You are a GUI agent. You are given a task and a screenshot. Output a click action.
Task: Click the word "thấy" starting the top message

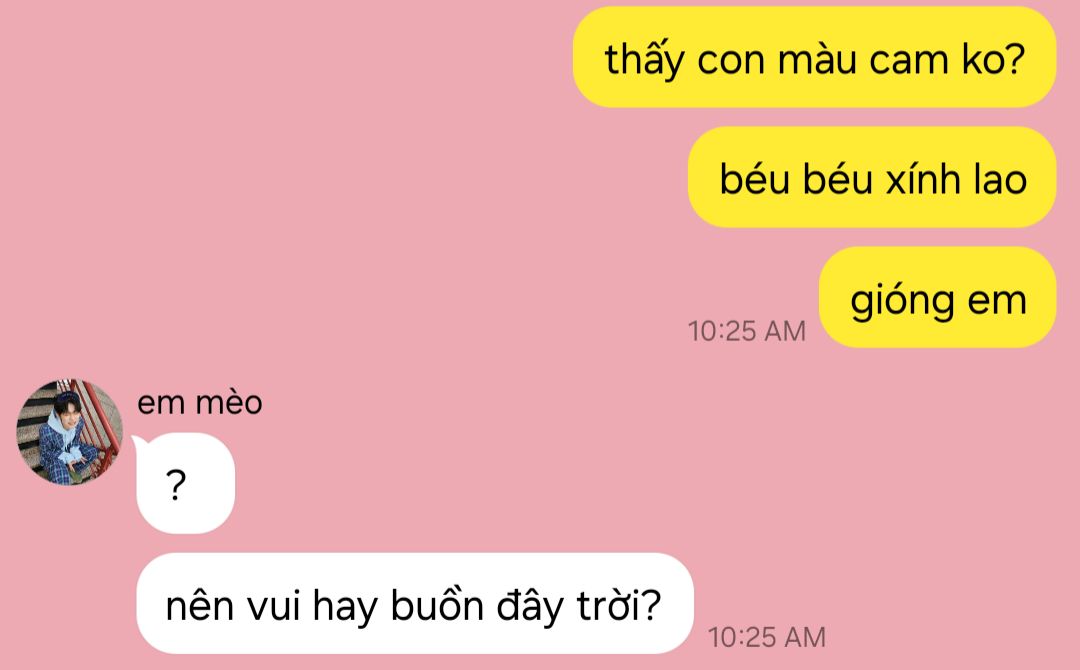click(x=645, y=61)
